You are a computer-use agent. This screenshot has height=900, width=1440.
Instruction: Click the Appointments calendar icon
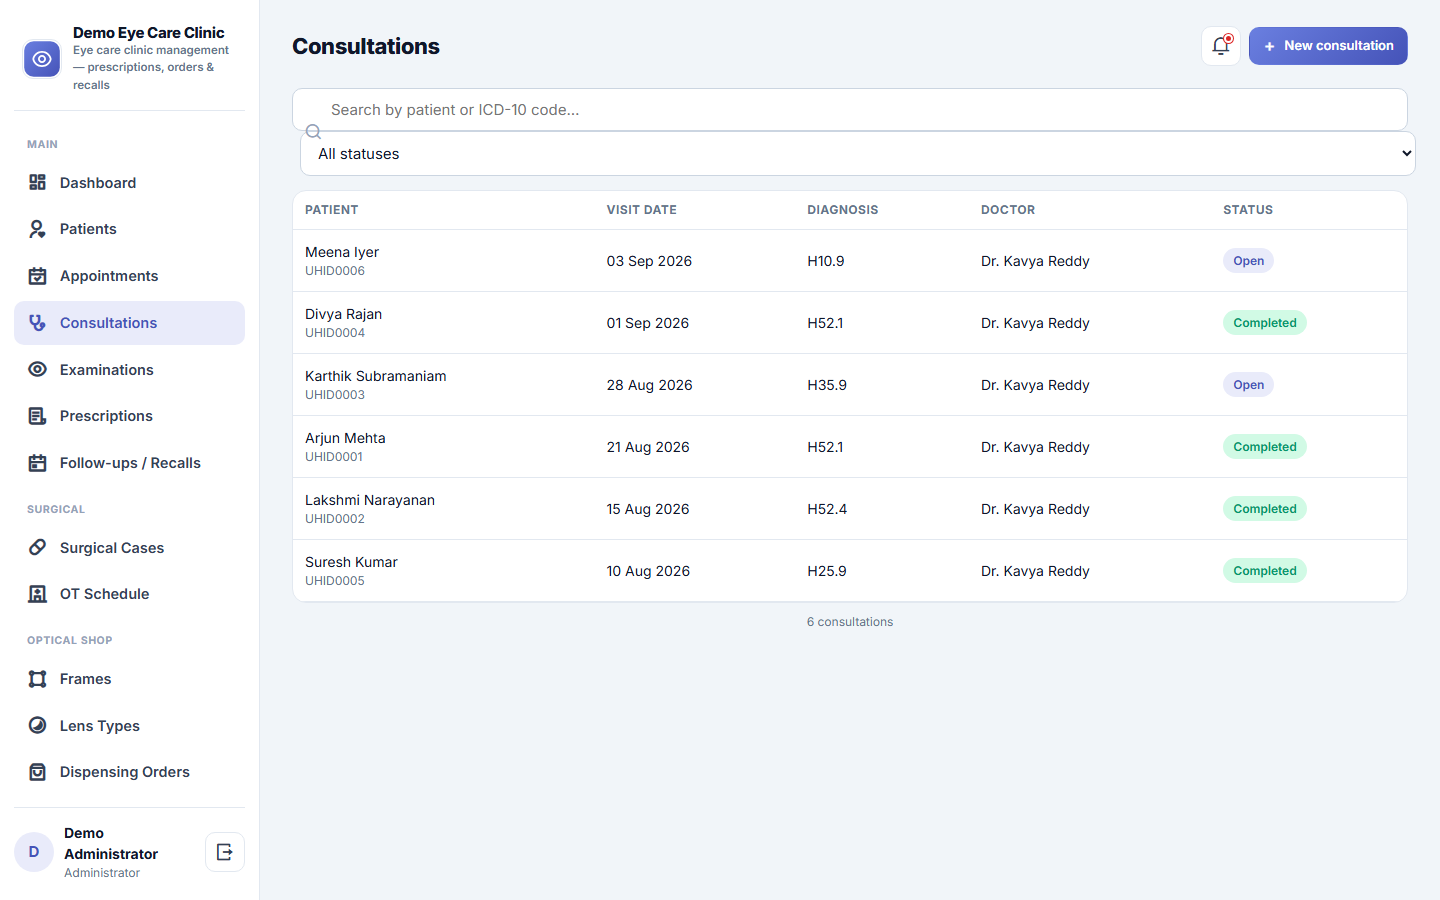click(38, 276)
